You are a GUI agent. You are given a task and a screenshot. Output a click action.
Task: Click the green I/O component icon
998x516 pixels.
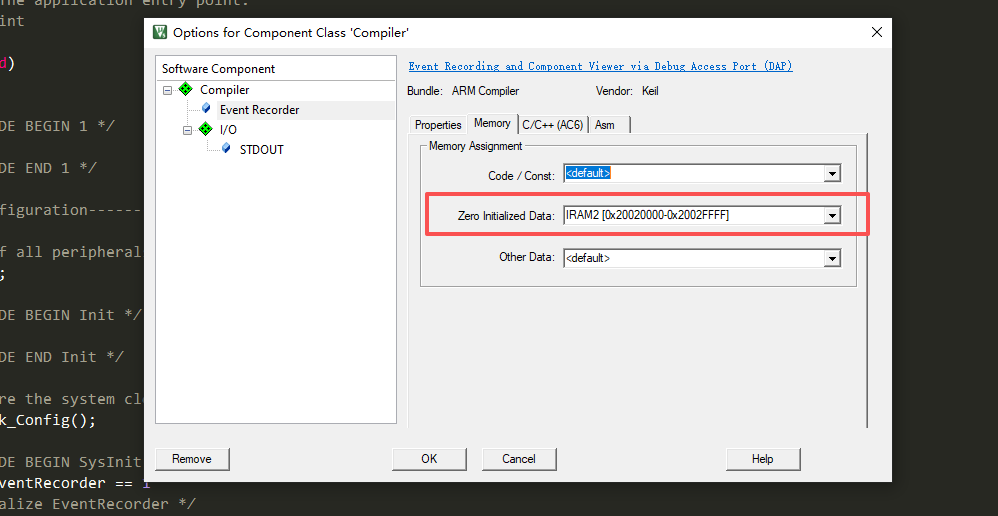click(x=206, y=129)
